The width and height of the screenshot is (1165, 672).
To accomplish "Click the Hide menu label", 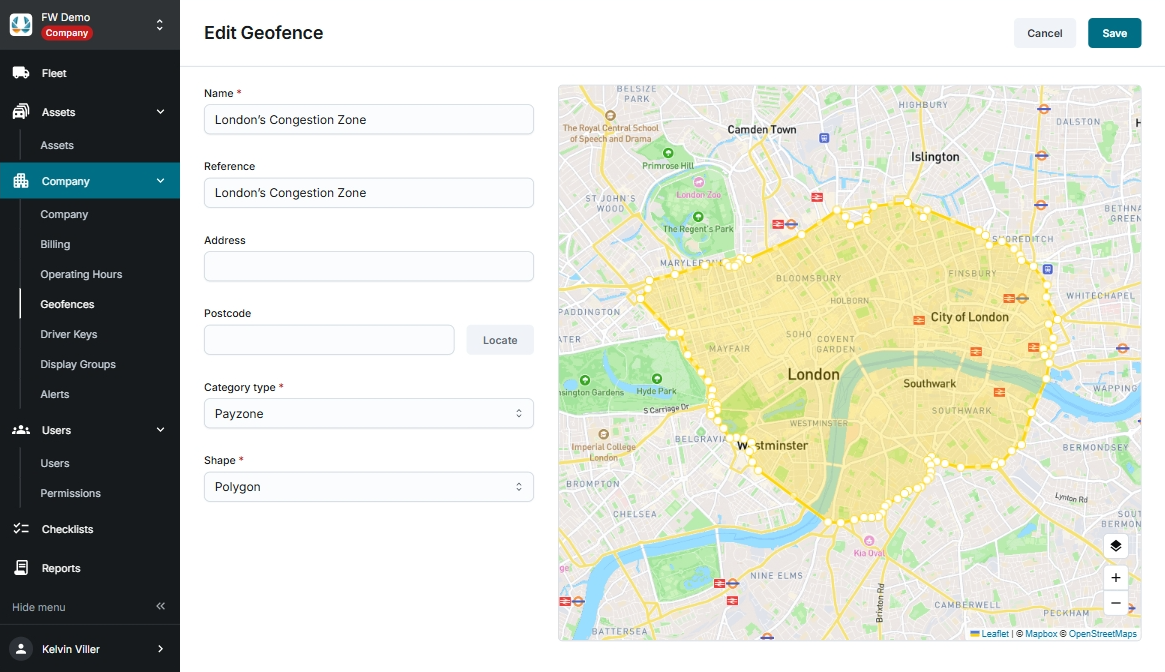I will pyautogui.click(x=39, y=607).
